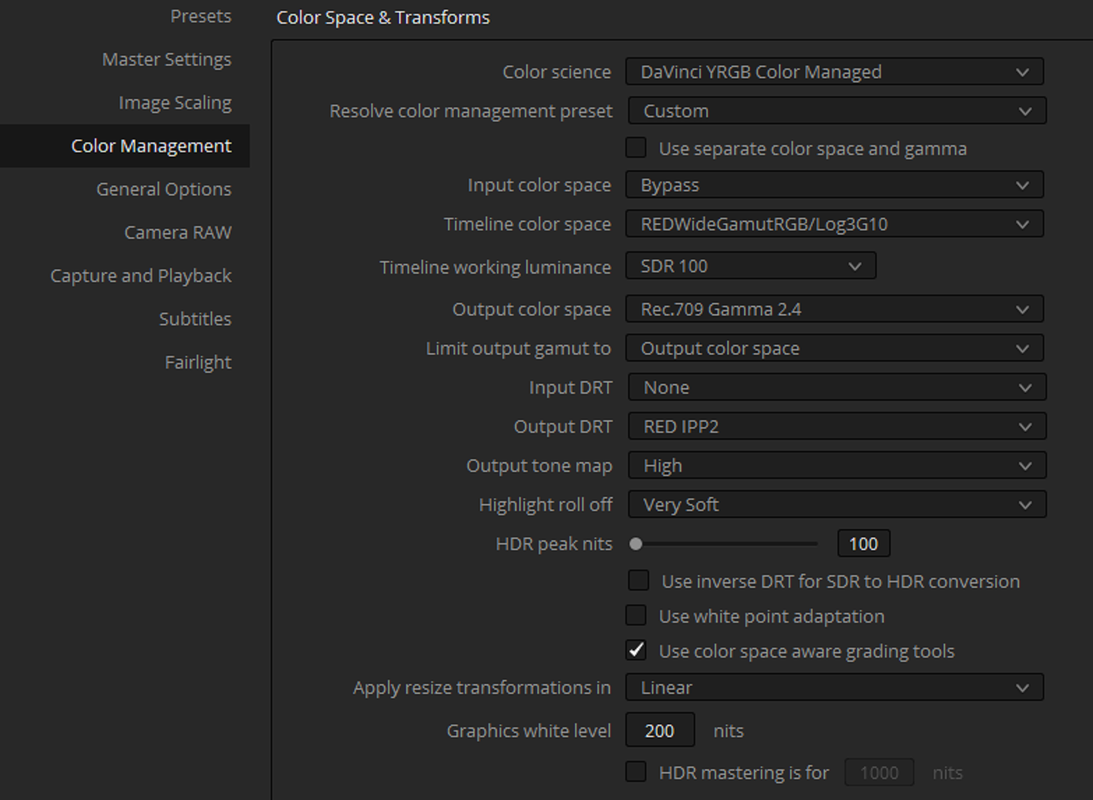Viewport: 1093px width, 800px height.
Task: Switch to Image Scaling settings
Action: [175, 102]
